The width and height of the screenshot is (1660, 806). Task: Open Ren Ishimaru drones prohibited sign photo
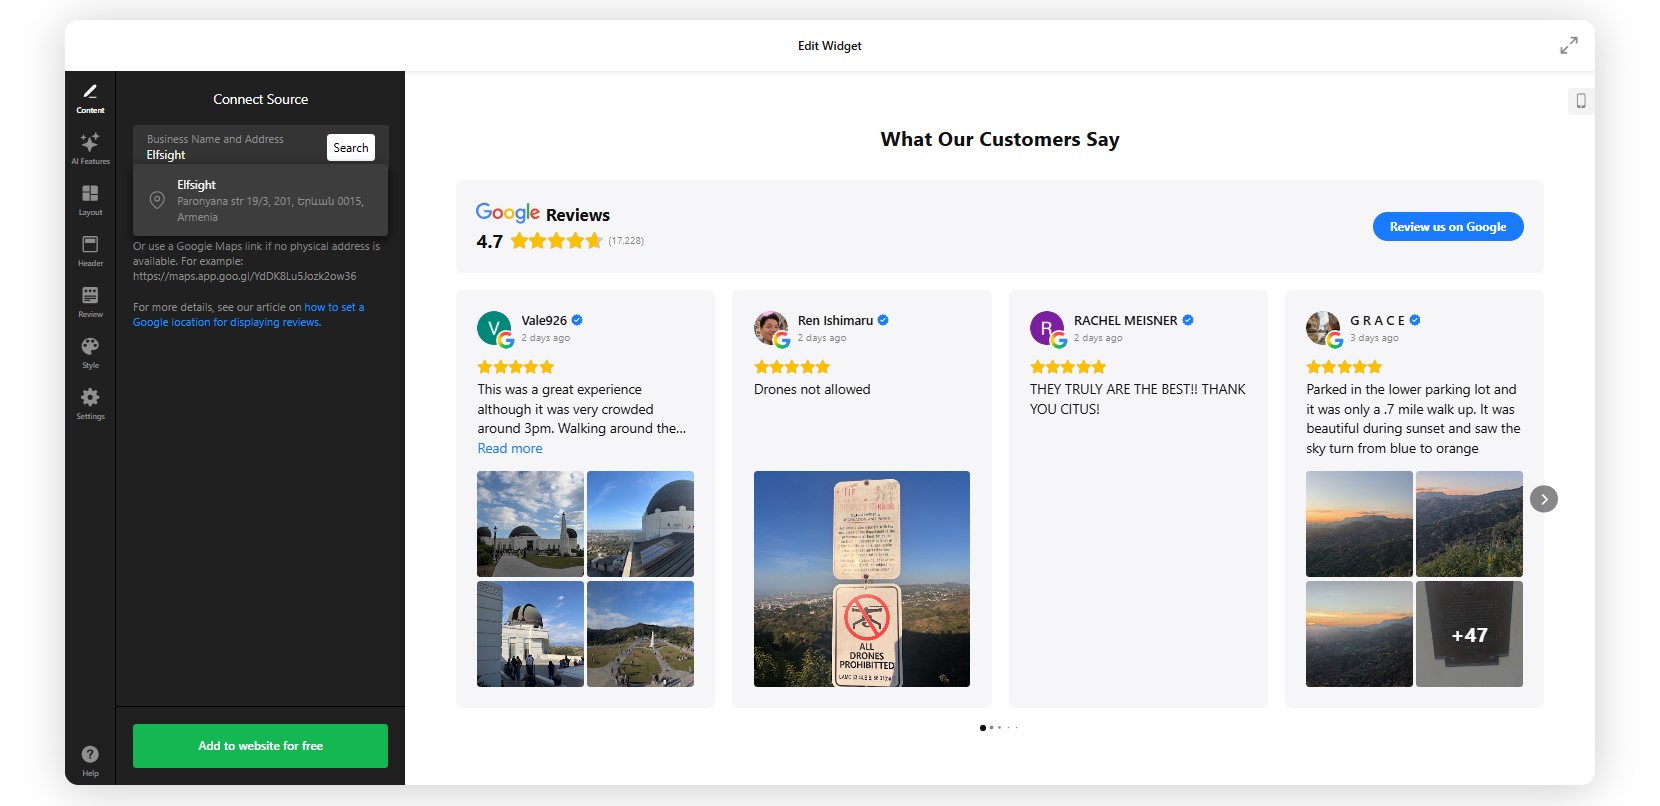coord(862,579)
